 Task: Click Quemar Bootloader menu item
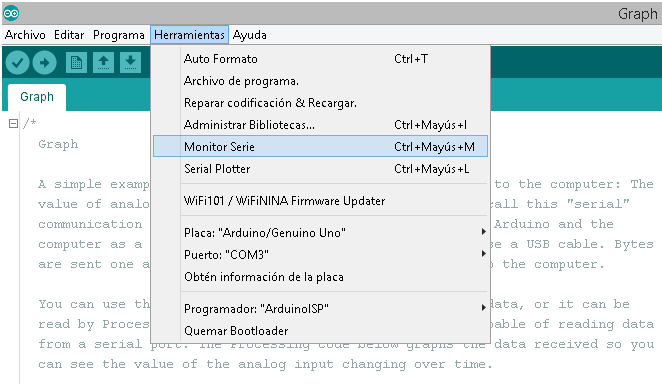pyautogui.click(x=320, y=330)
